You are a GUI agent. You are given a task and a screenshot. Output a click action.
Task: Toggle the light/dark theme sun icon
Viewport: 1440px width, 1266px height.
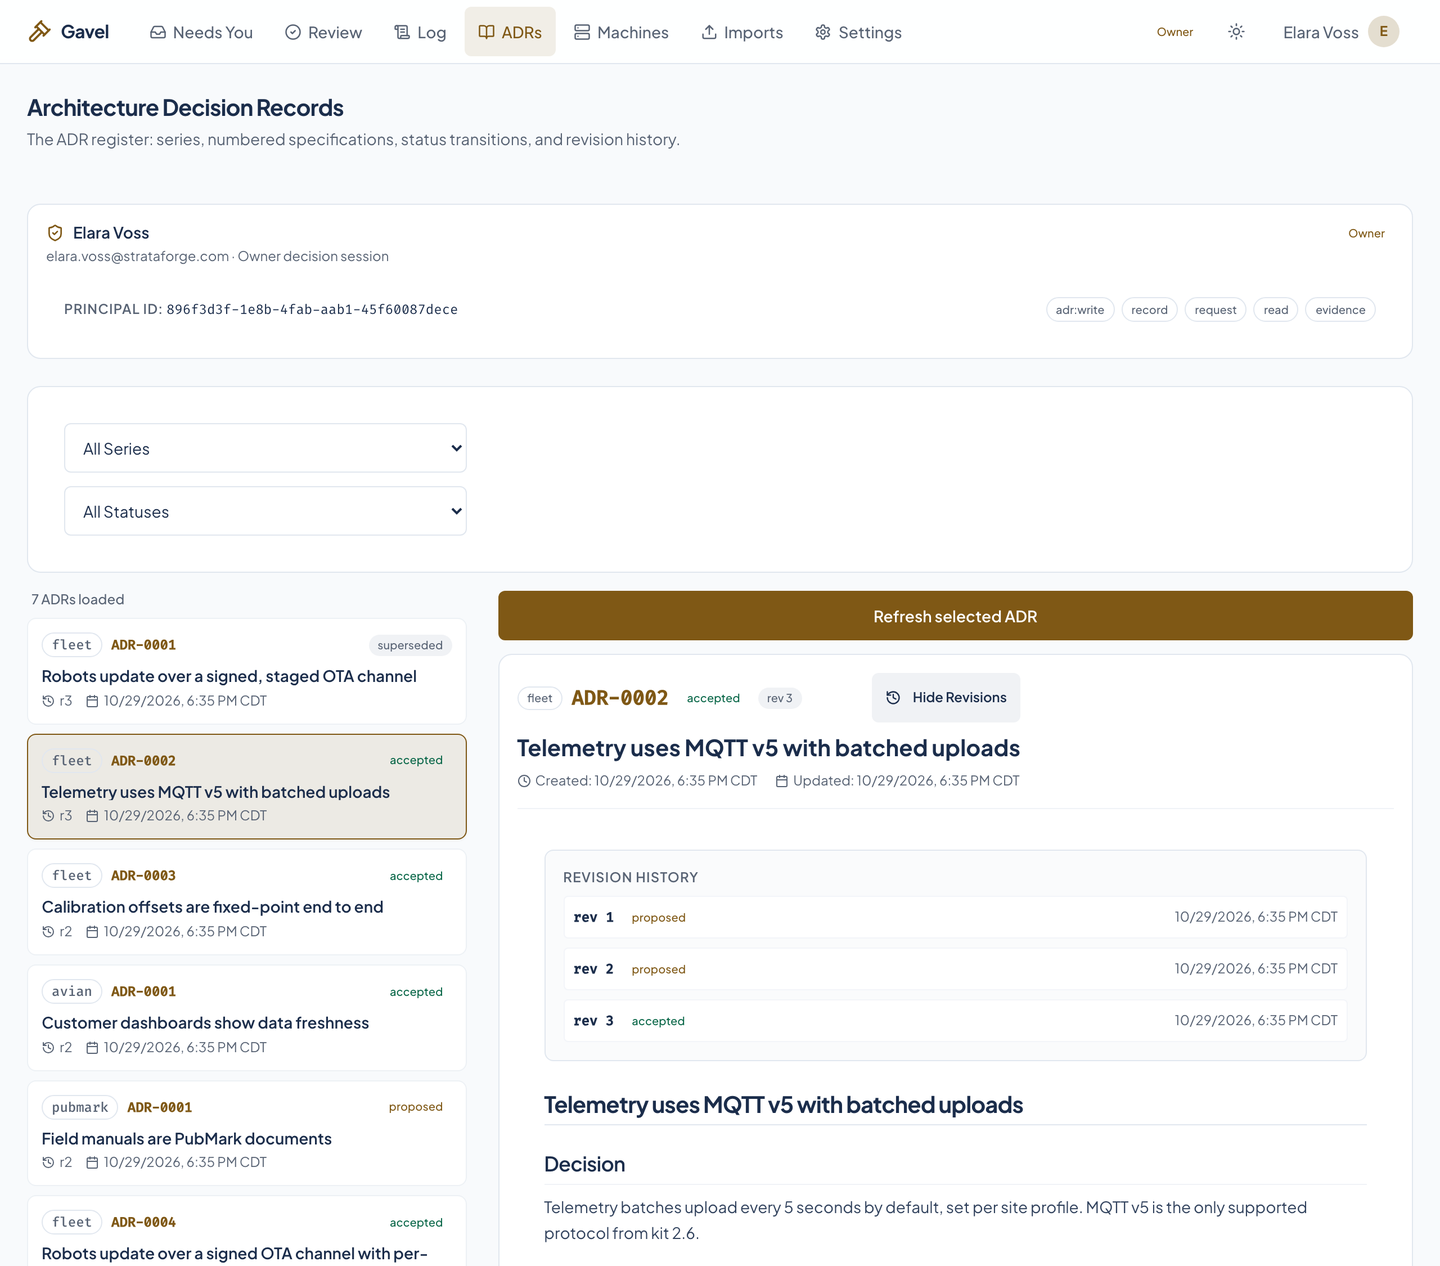click(x=1236, y=32)
